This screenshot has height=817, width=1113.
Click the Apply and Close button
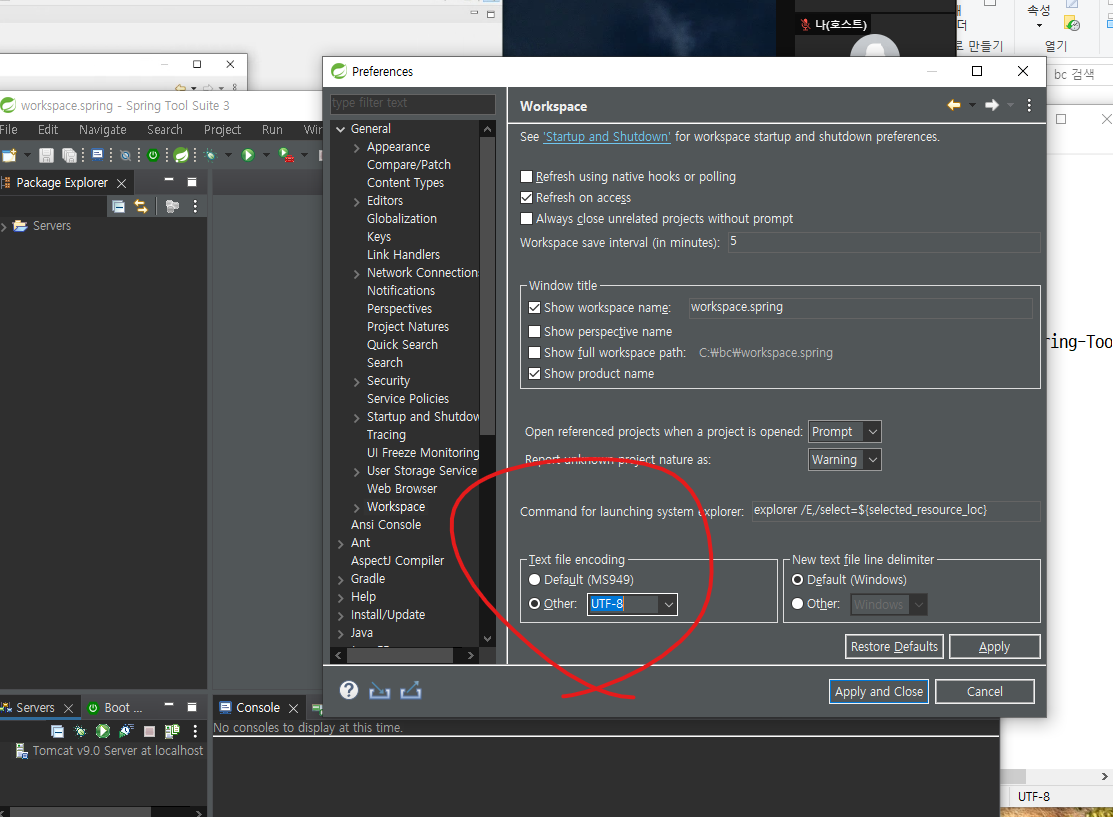(879, 691)
